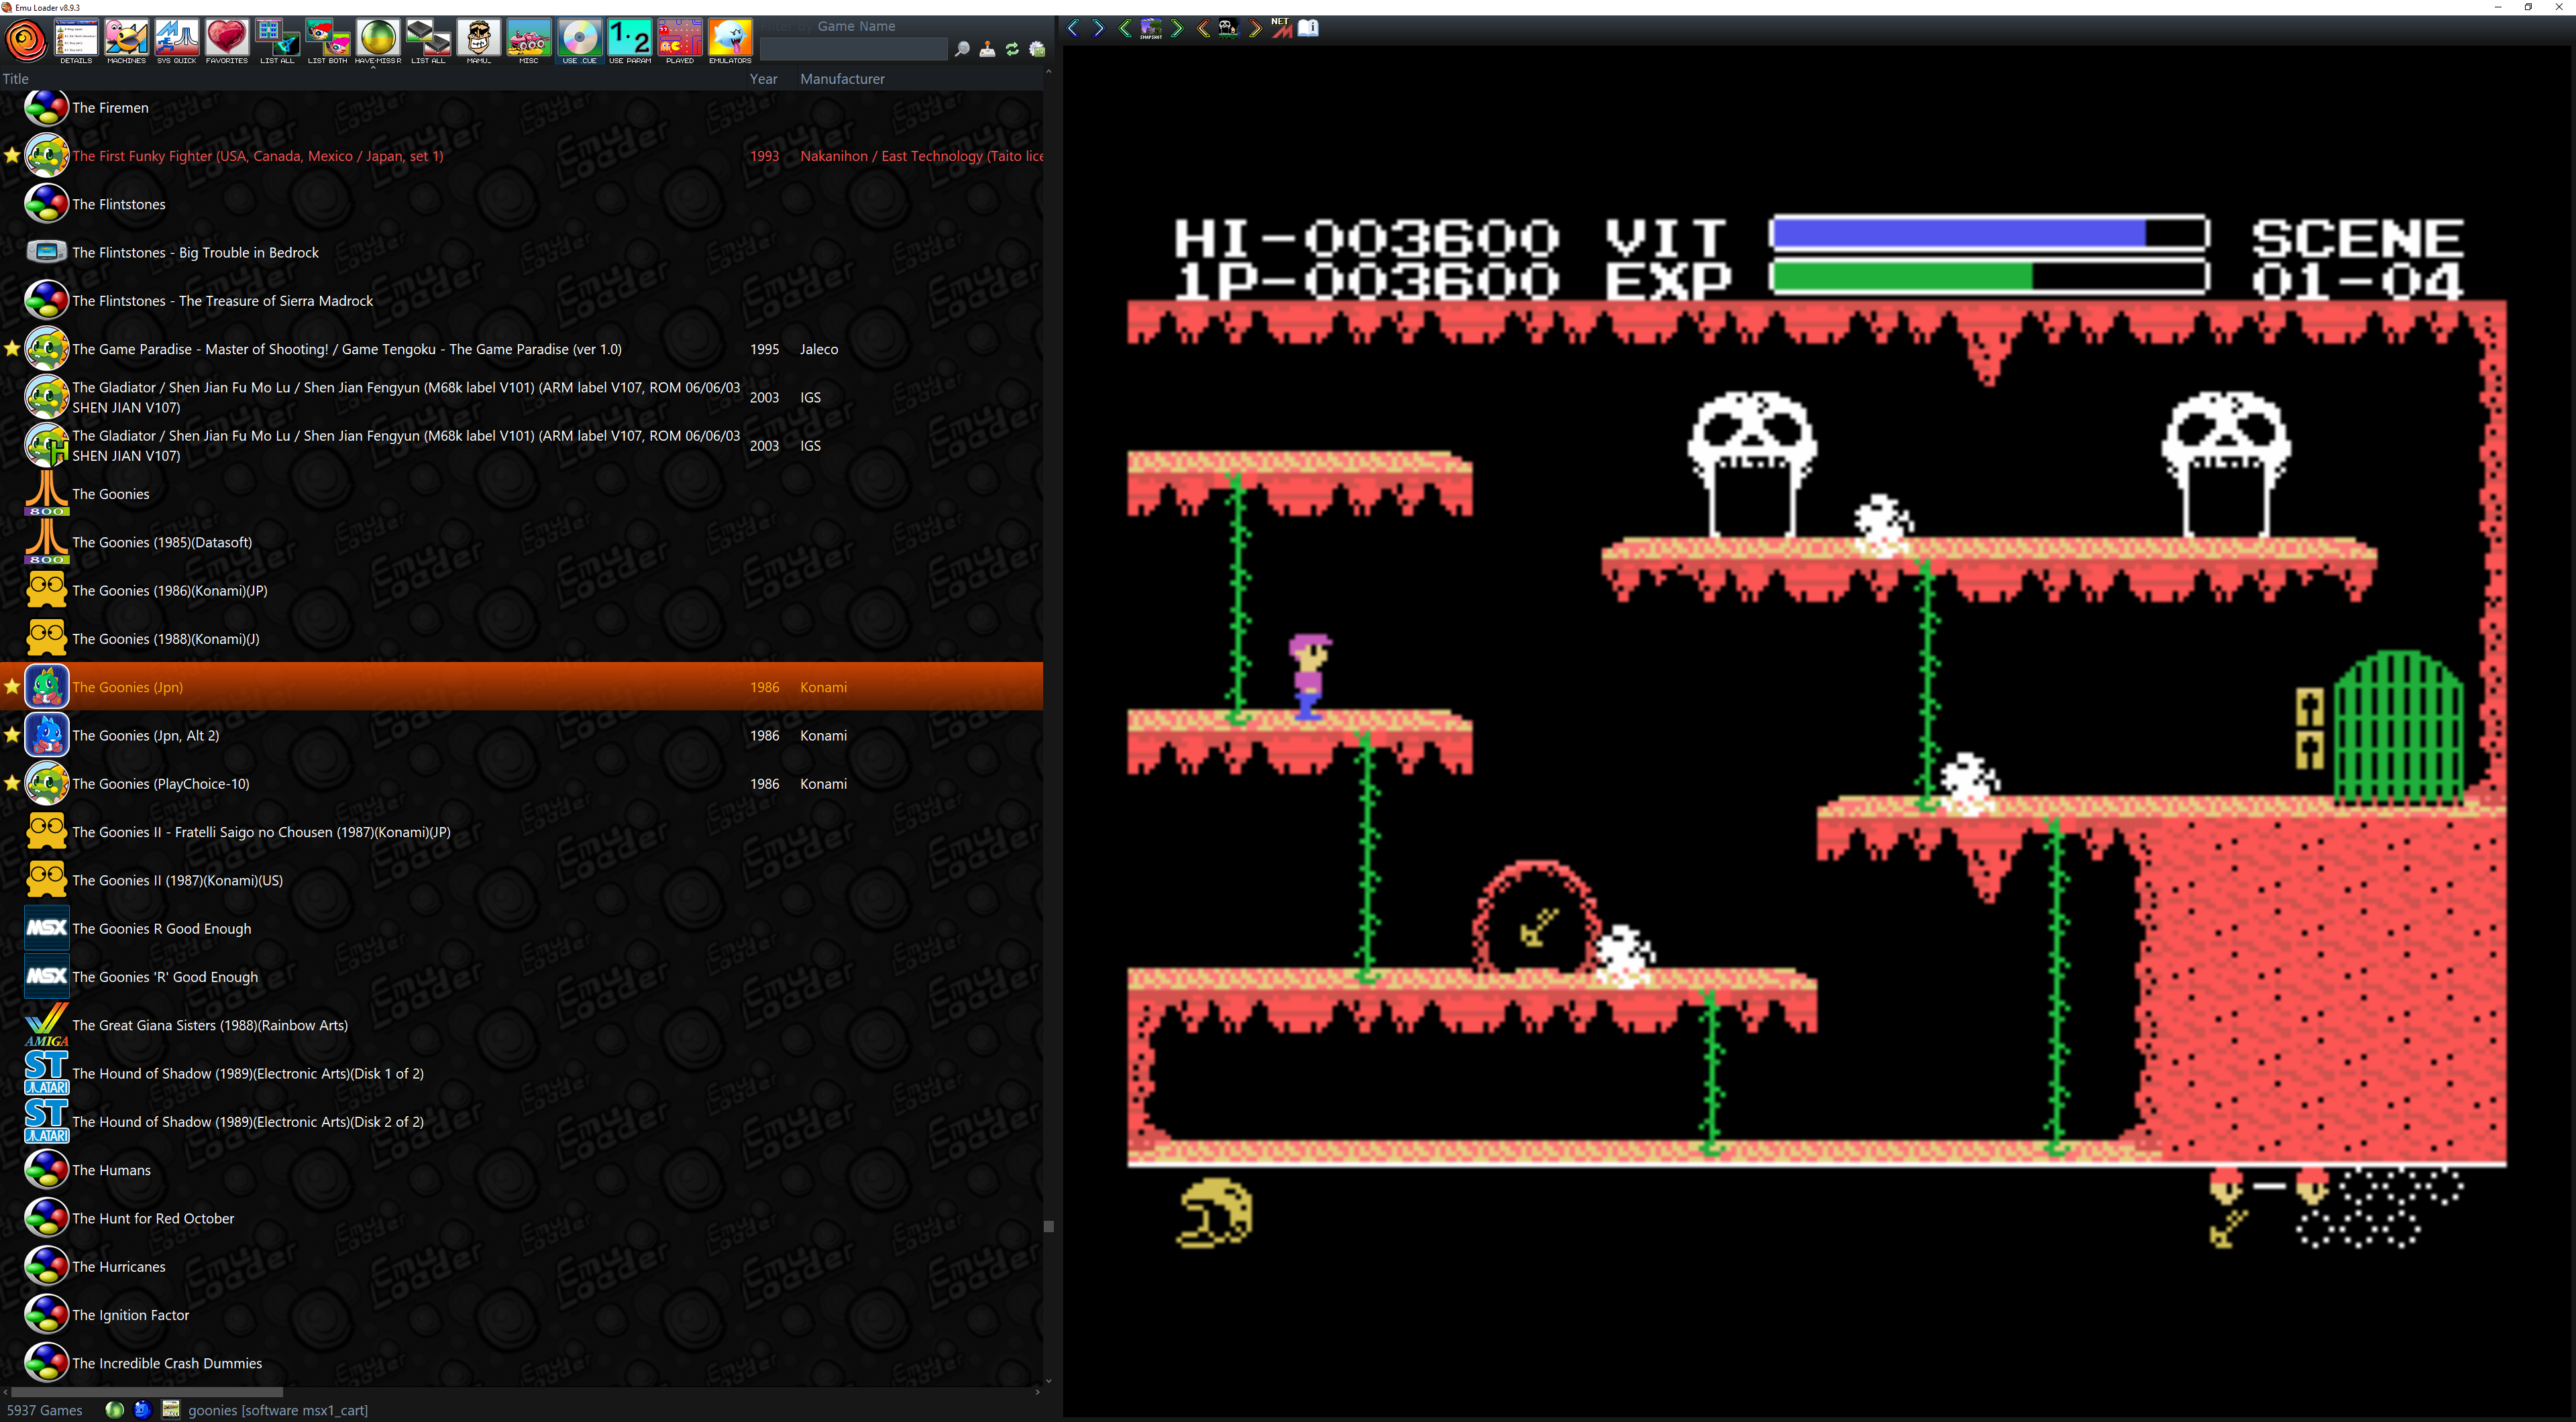Click the joystick icon beside search

987,49
